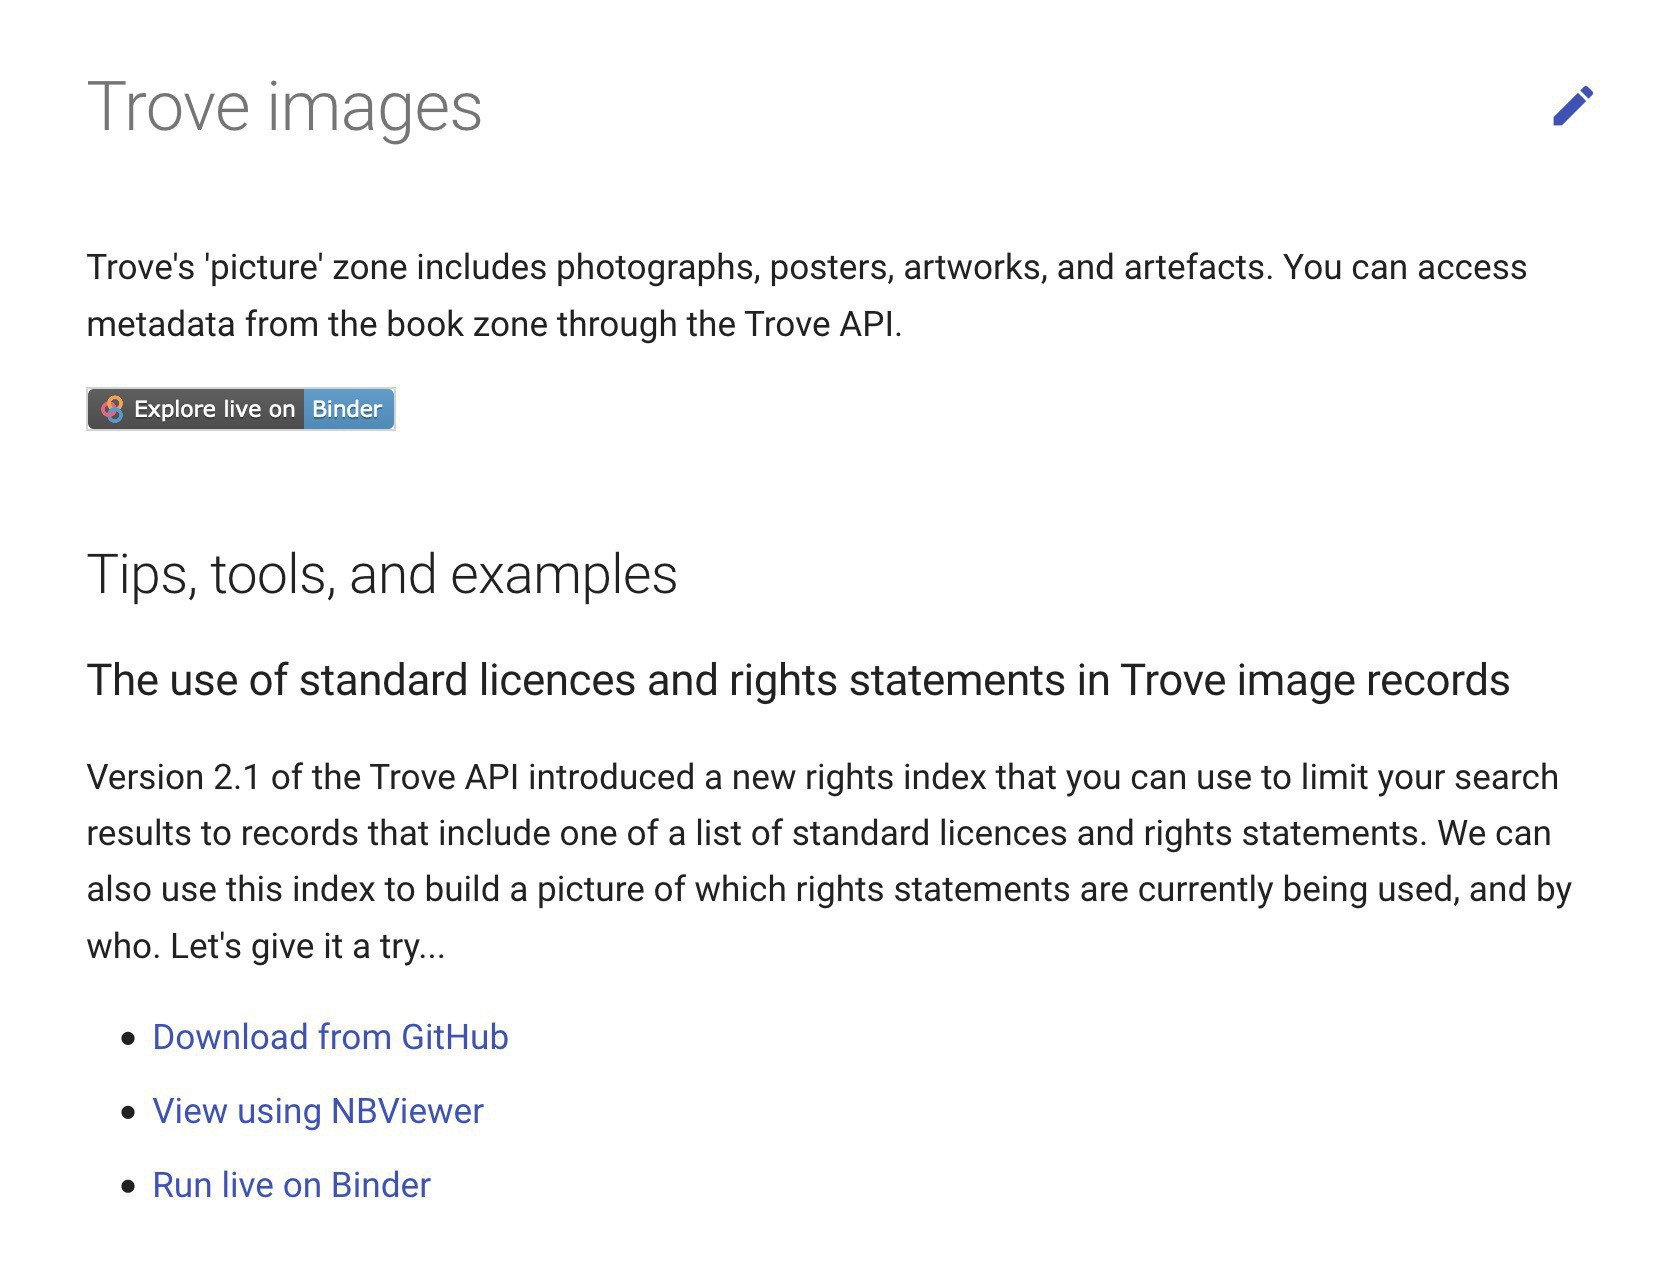The image size is (1654, 1278).
Task: Open the View using NBViewer link
Action: coord(318,1111)
